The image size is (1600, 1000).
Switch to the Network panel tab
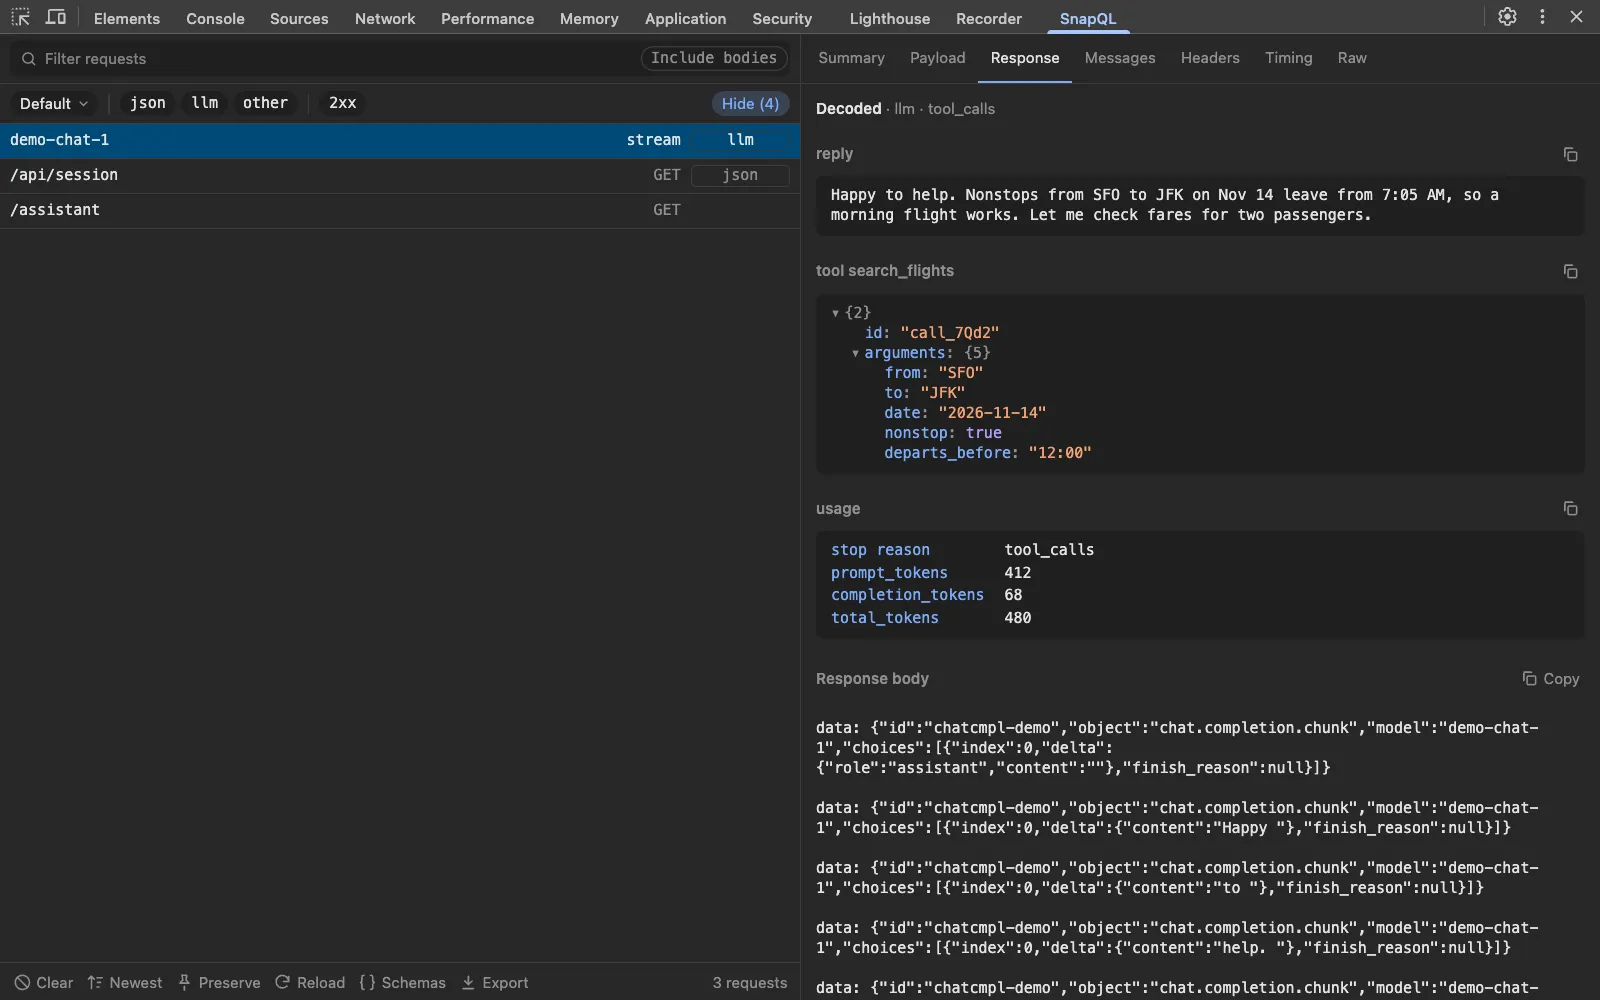(385, 18)
